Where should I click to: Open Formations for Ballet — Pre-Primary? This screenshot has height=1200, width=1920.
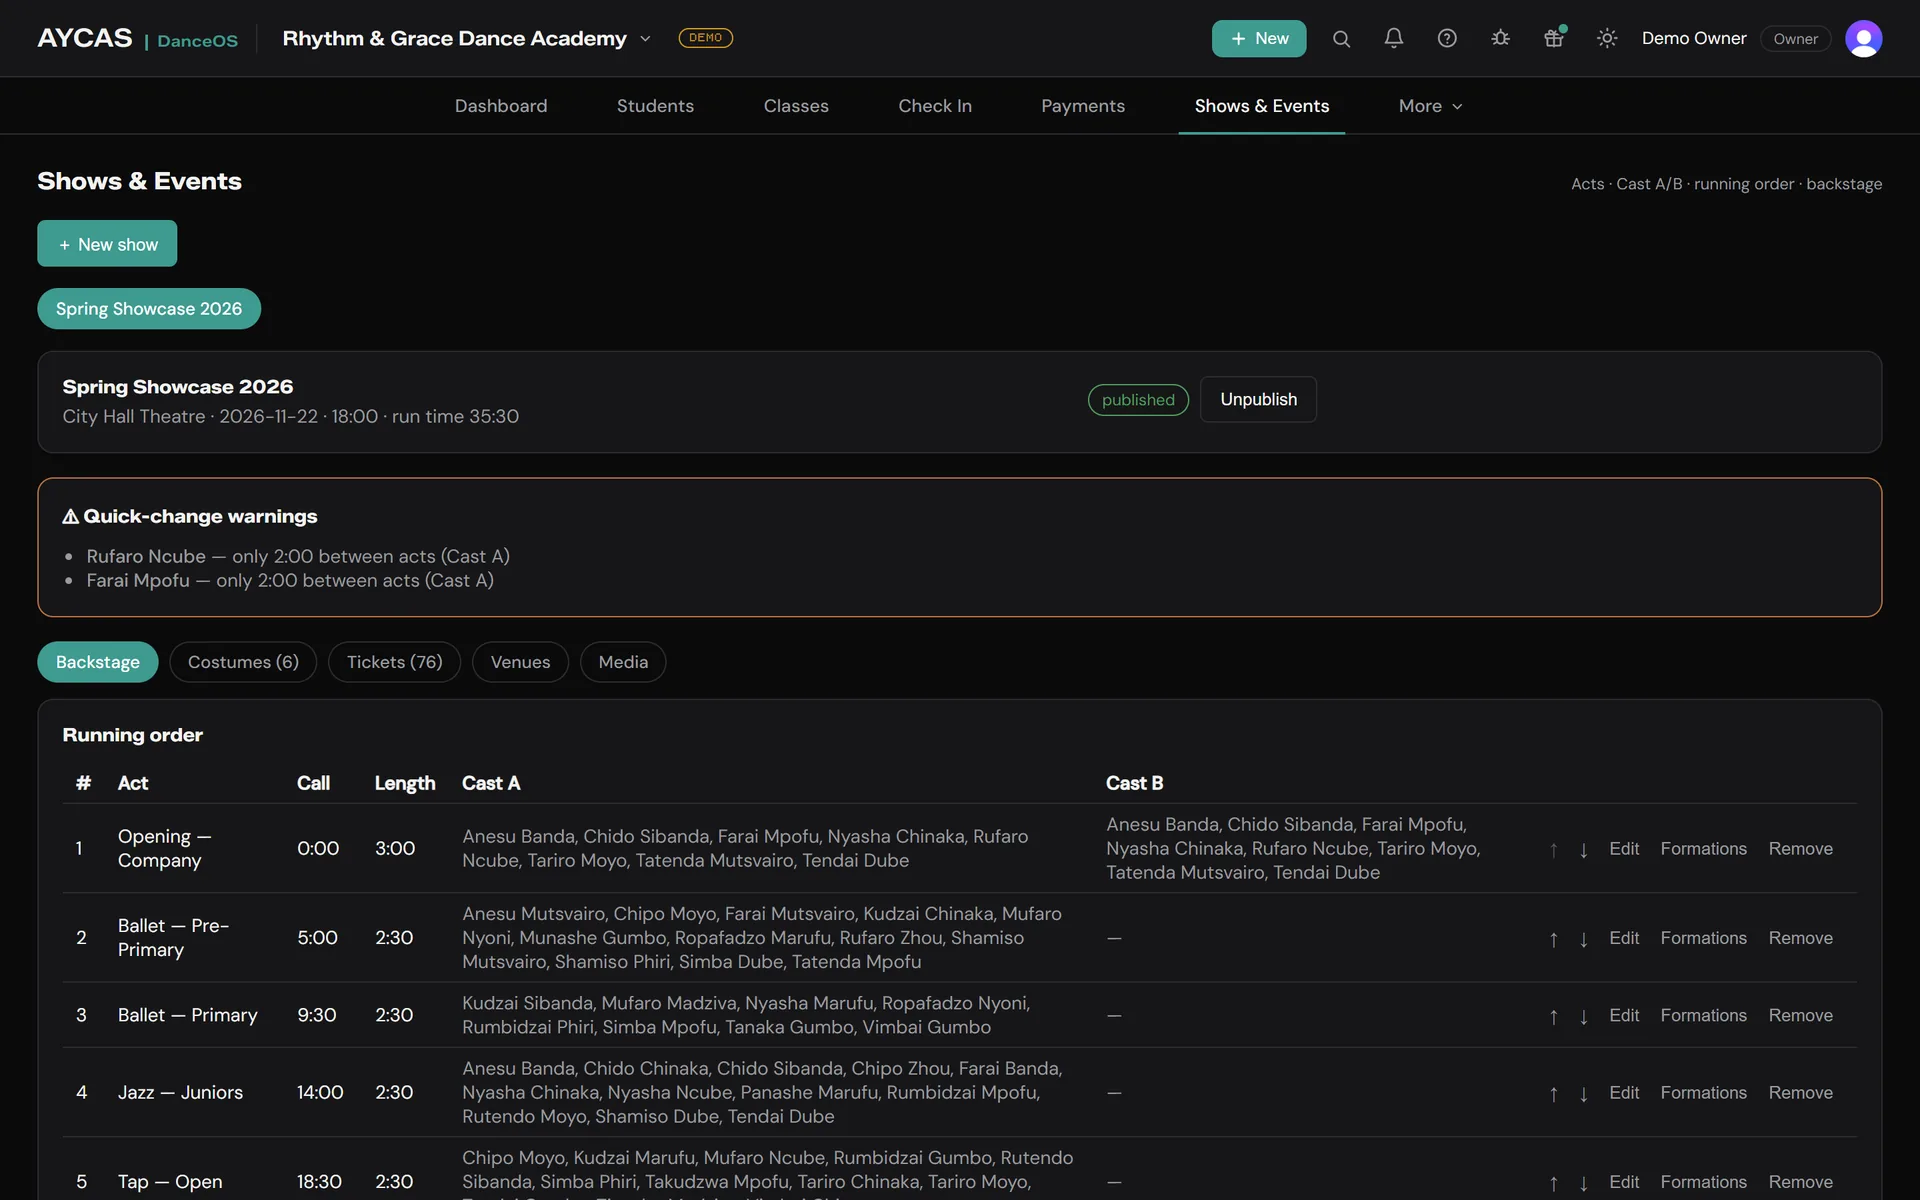pos(1703,938)
